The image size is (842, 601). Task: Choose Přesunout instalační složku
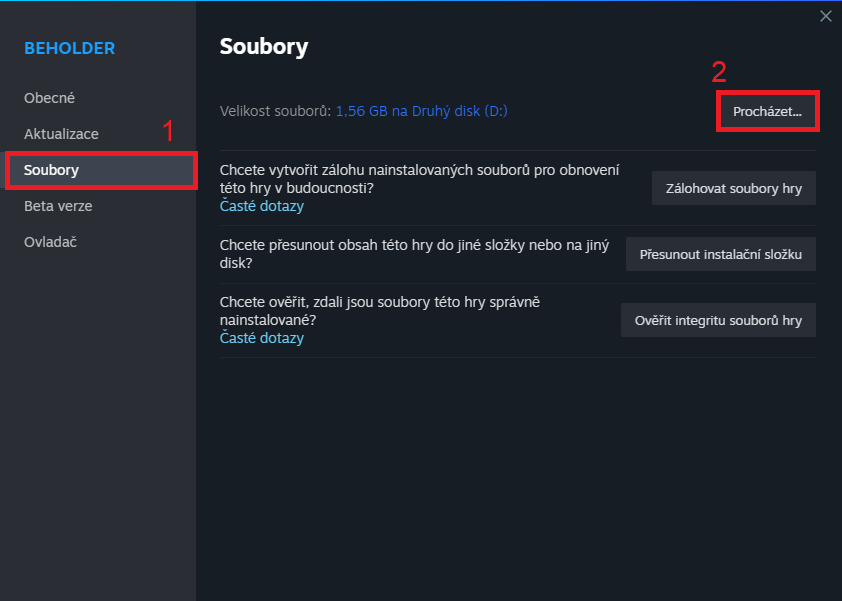(x=720, y=254)
